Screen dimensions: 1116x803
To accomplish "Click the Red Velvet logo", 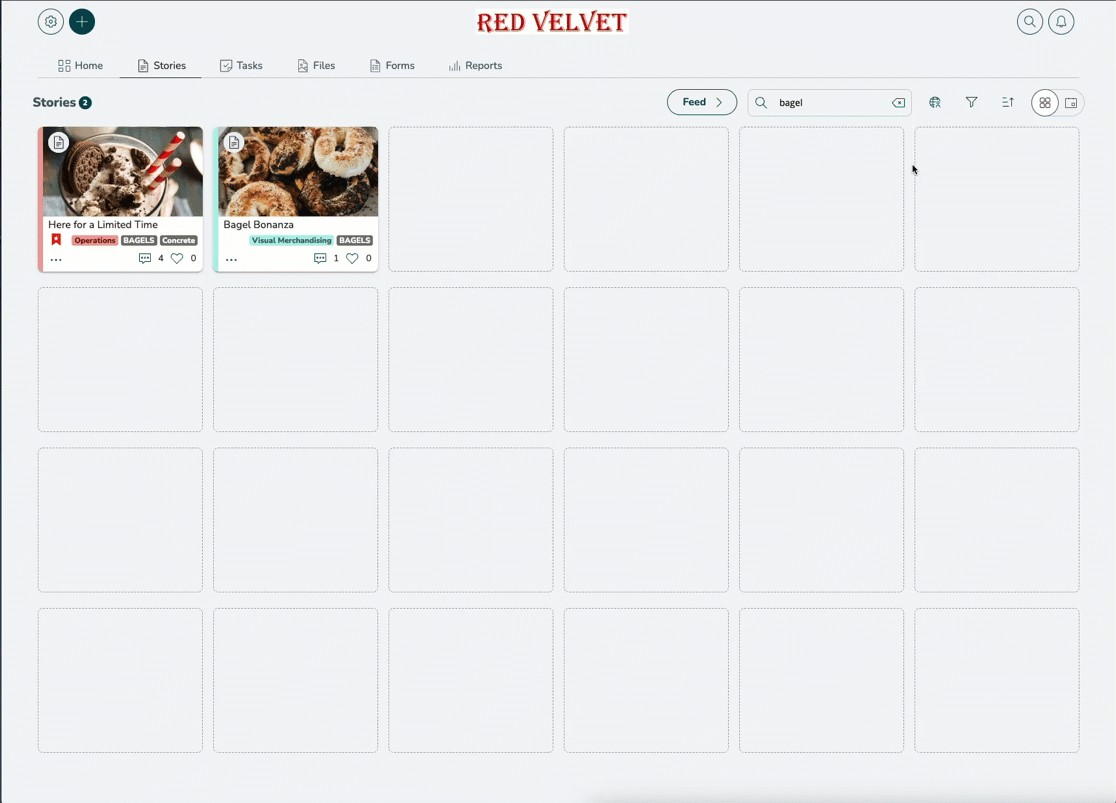I will [x=552, y=22].
